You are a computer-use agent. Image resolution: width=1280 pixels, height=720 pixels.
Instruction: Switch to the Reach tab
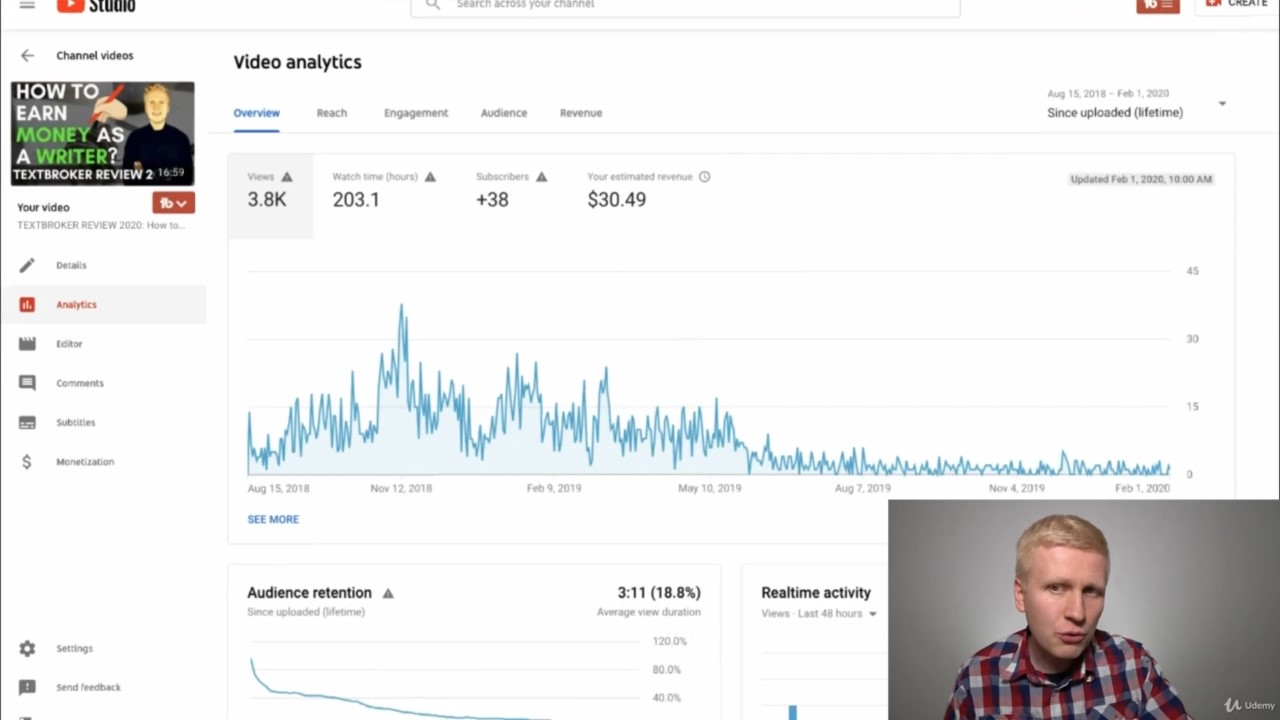[x=332, y=113]
